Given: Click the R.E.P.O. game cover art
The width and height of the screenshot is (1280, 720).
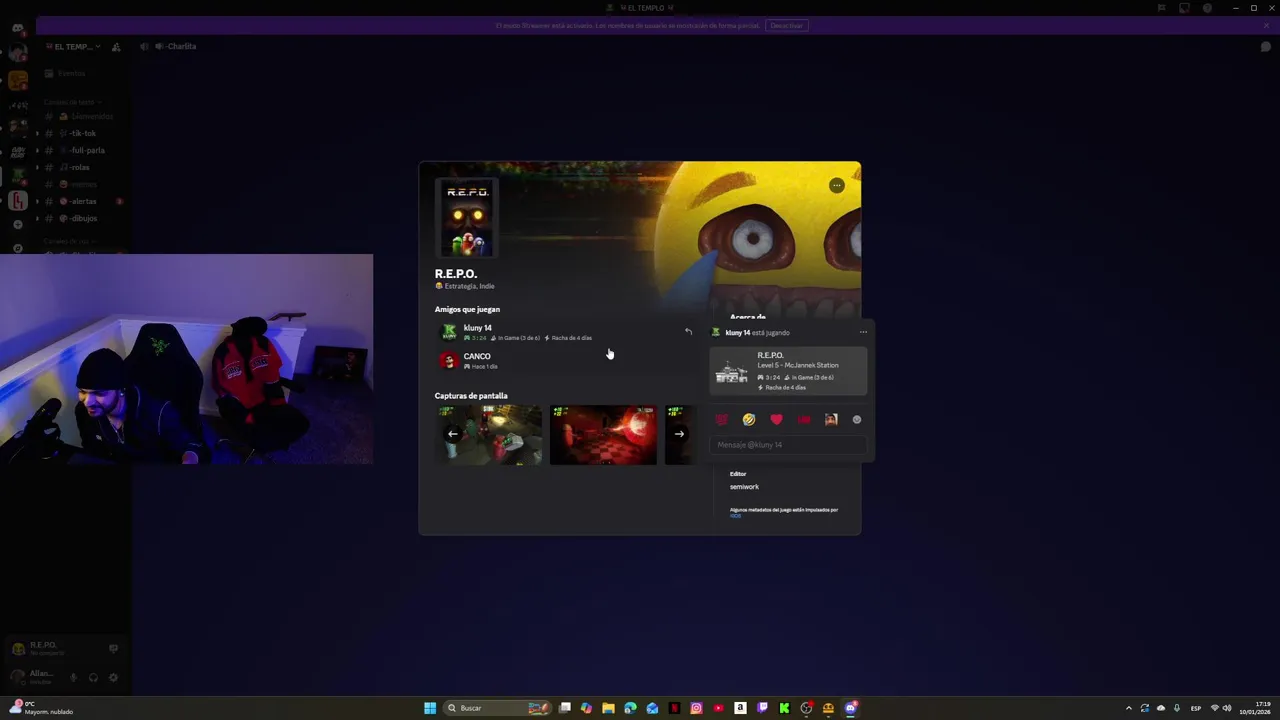Looking at the screenshot, I should coord(467,218).
